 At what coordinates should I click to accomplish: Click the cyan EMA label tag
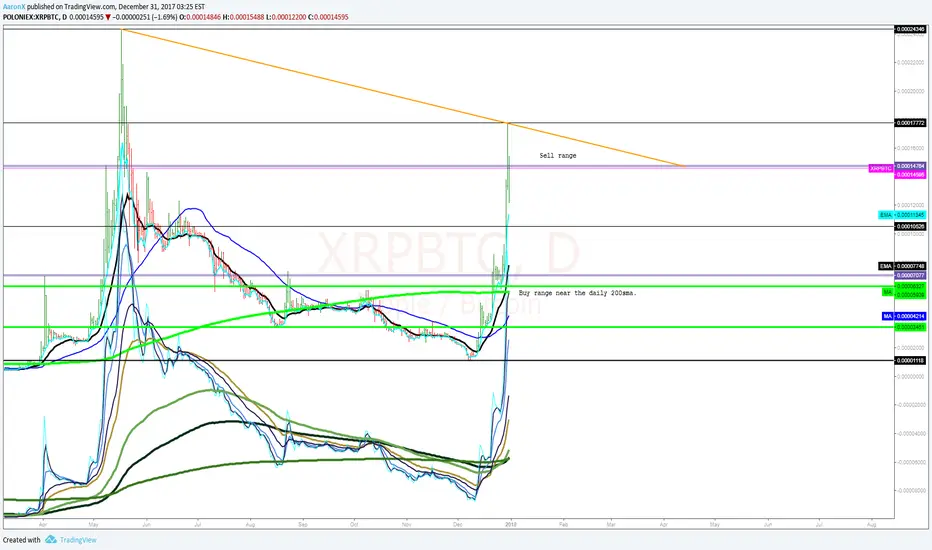coord(886,215)
